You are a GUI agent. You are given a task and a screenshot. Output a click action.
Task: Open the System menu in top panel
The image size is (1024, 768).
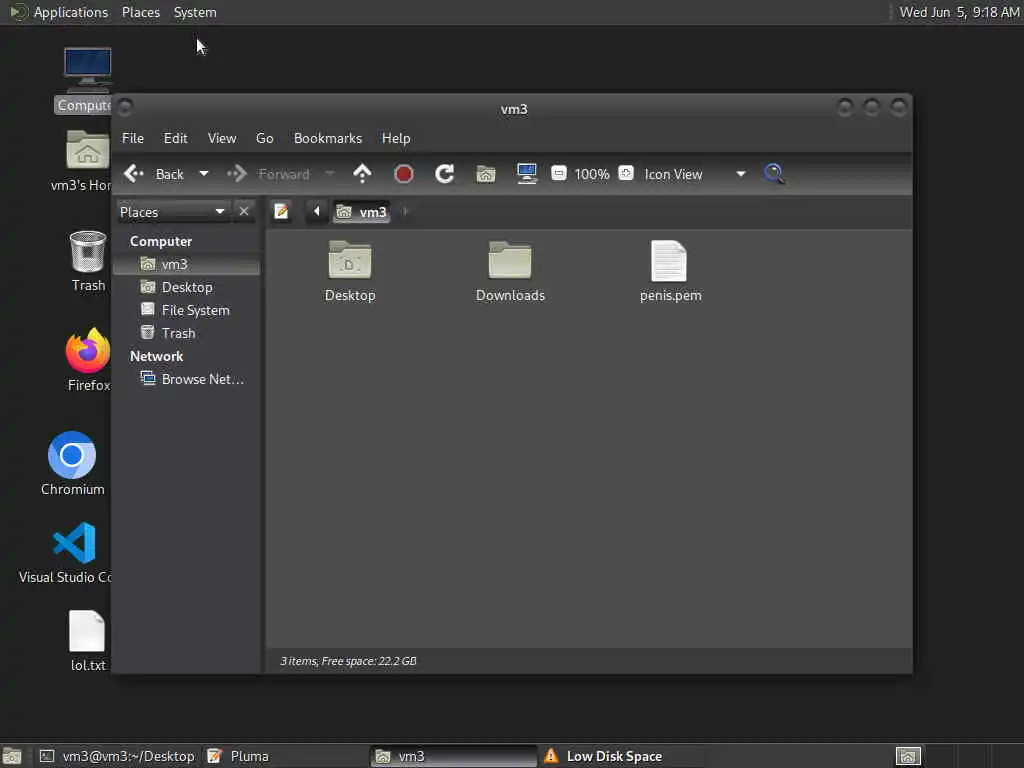(x=195, y=12)
